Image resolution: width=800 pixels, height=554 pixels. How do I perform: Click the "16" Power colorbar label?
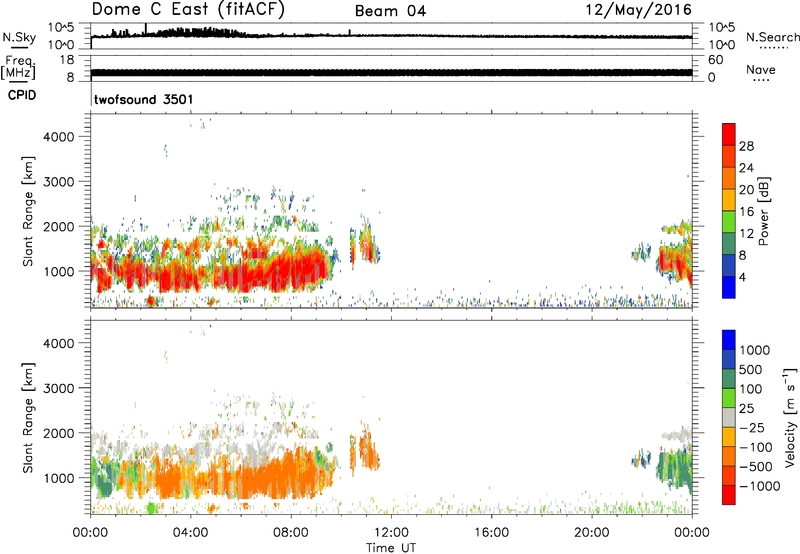746,212
